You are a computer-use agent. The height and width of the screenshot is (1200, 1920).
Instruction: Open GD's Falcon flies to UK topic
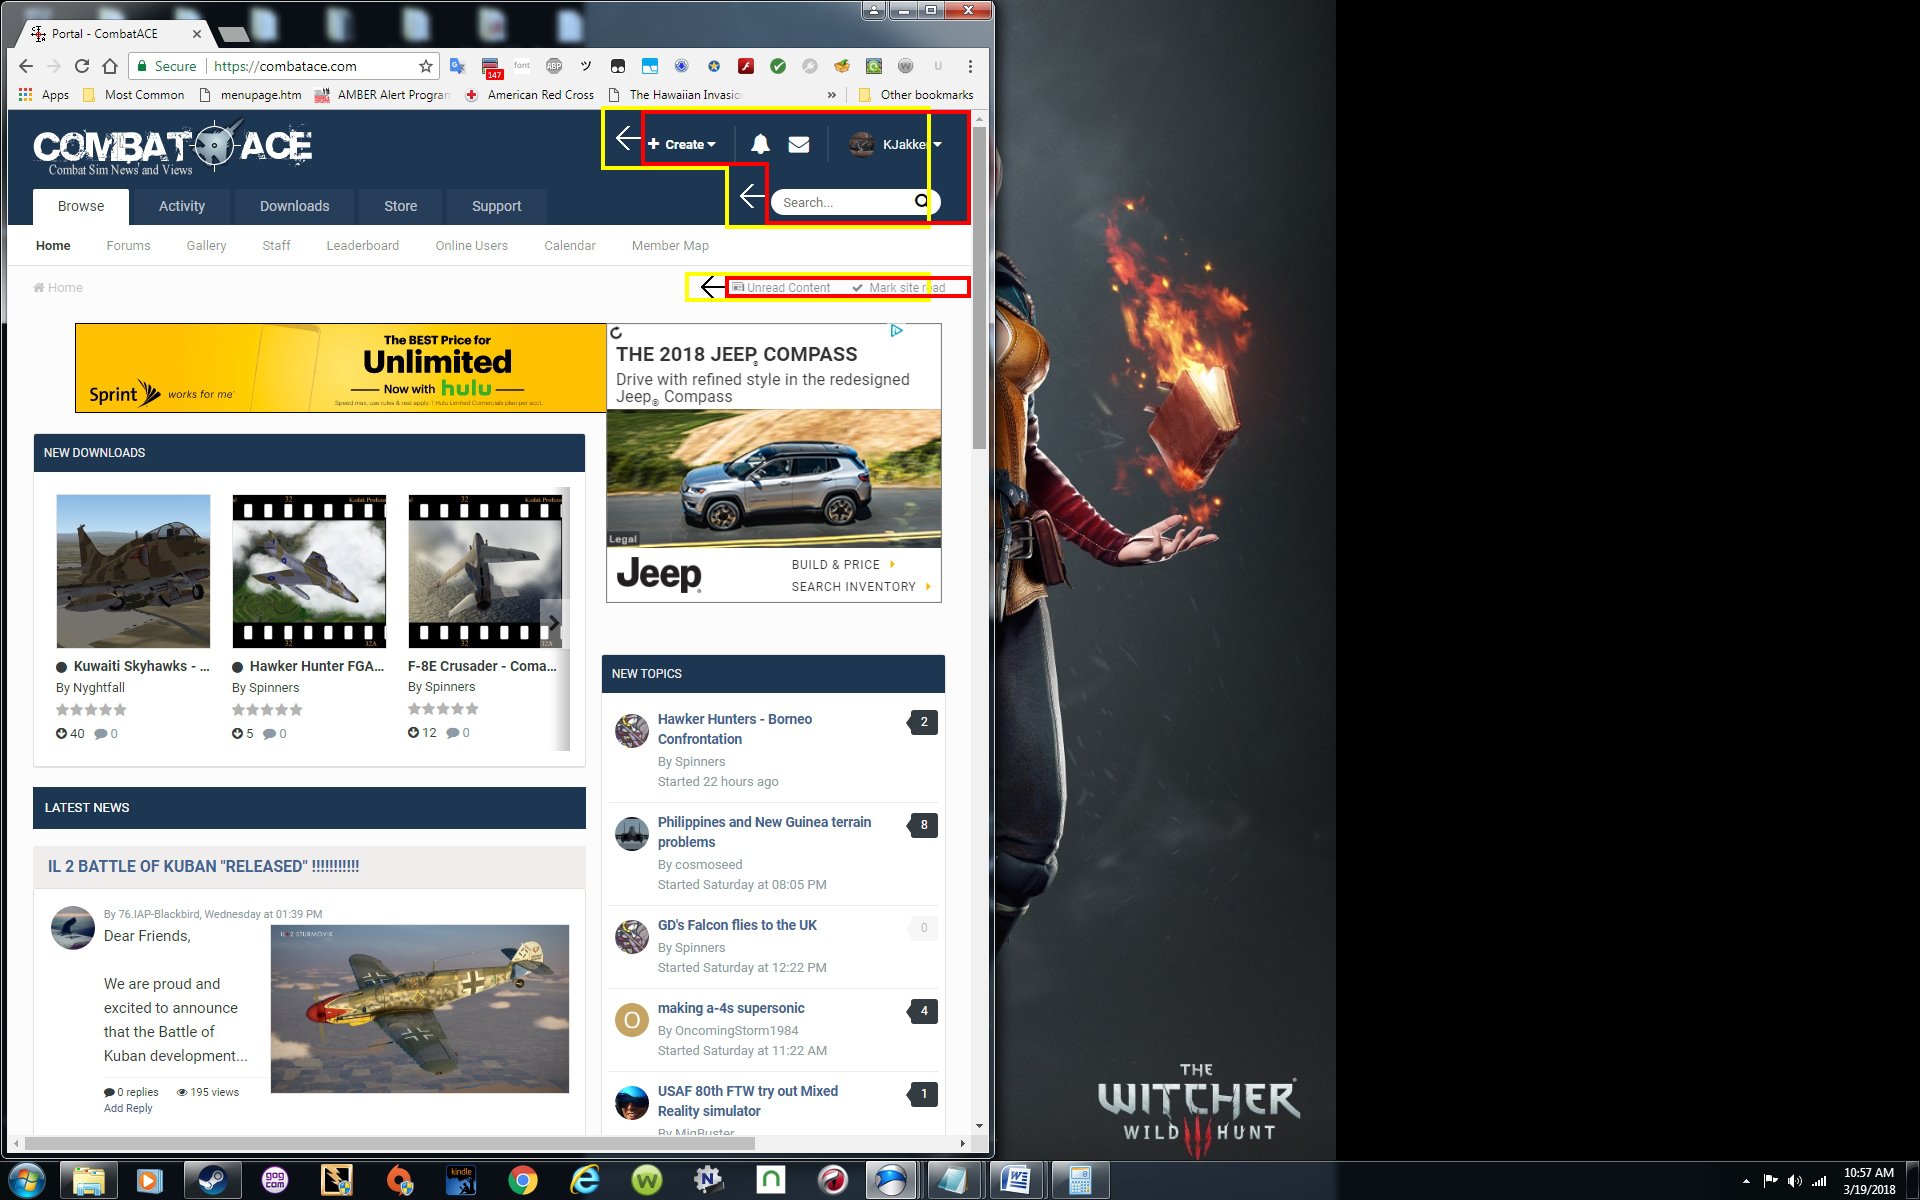coord(737,925)
